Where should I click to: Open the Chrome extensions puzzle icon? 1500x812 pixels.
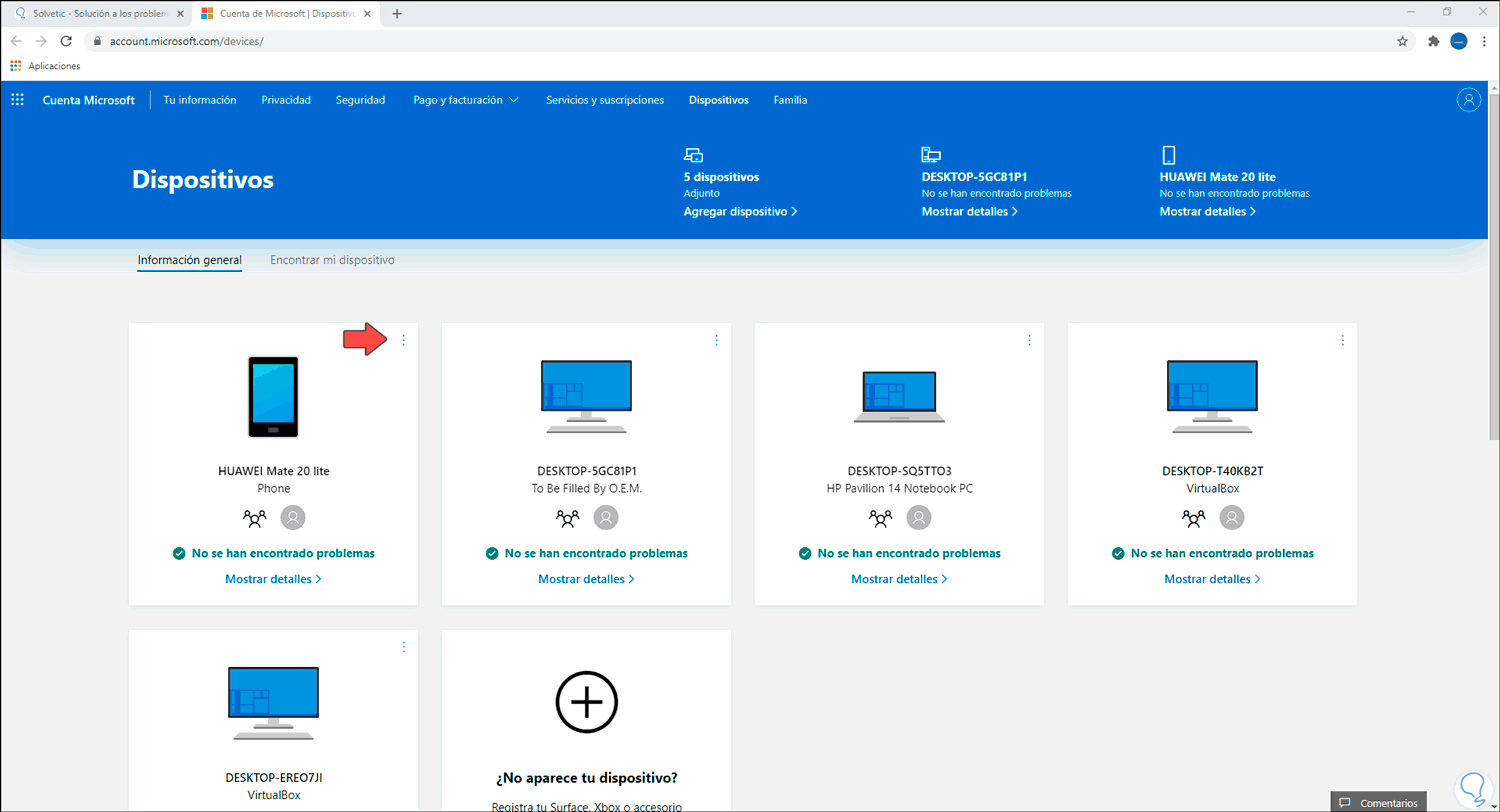[1433, 41]
